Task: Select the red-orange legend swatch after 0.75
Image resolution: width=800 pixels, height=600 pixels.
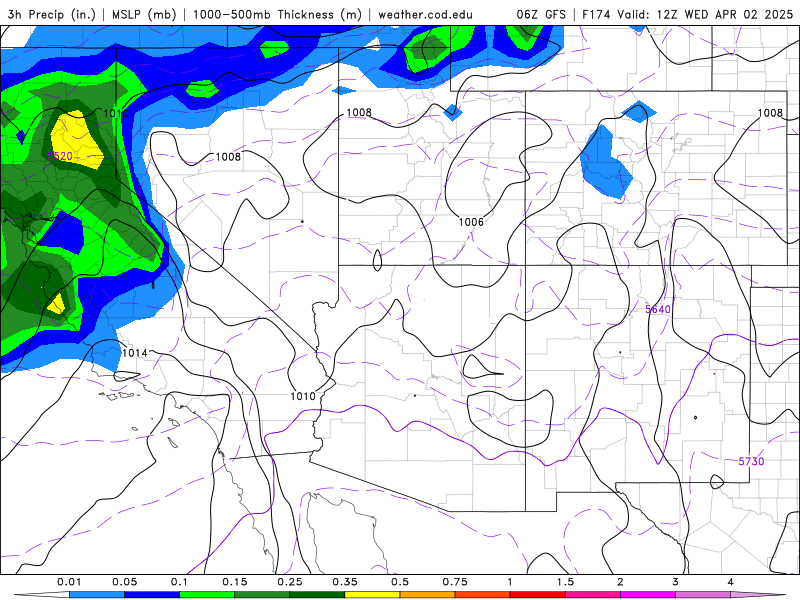Action: 483,595
